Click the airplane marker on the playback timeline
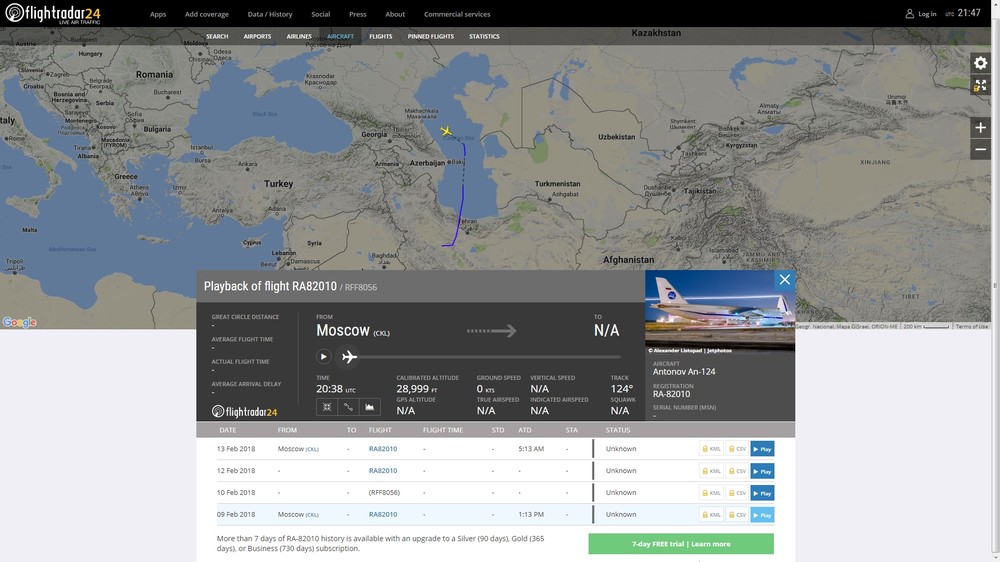Image resolution: width=1000 pixels, height=562 pixels. 349,357
